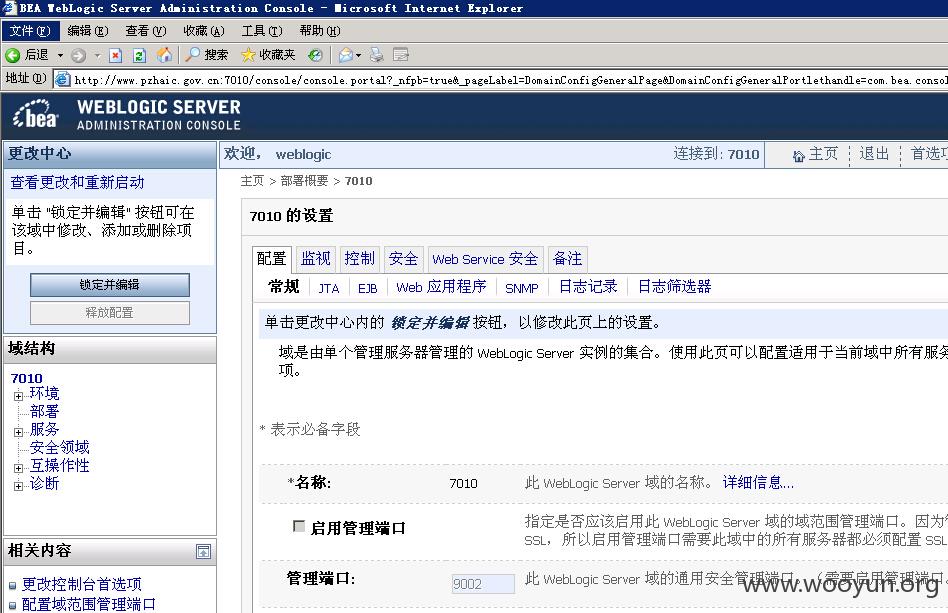Click the 管理端口 field showing 9002
The height and width of the screenshot is (613, 948).
[483, 584]
